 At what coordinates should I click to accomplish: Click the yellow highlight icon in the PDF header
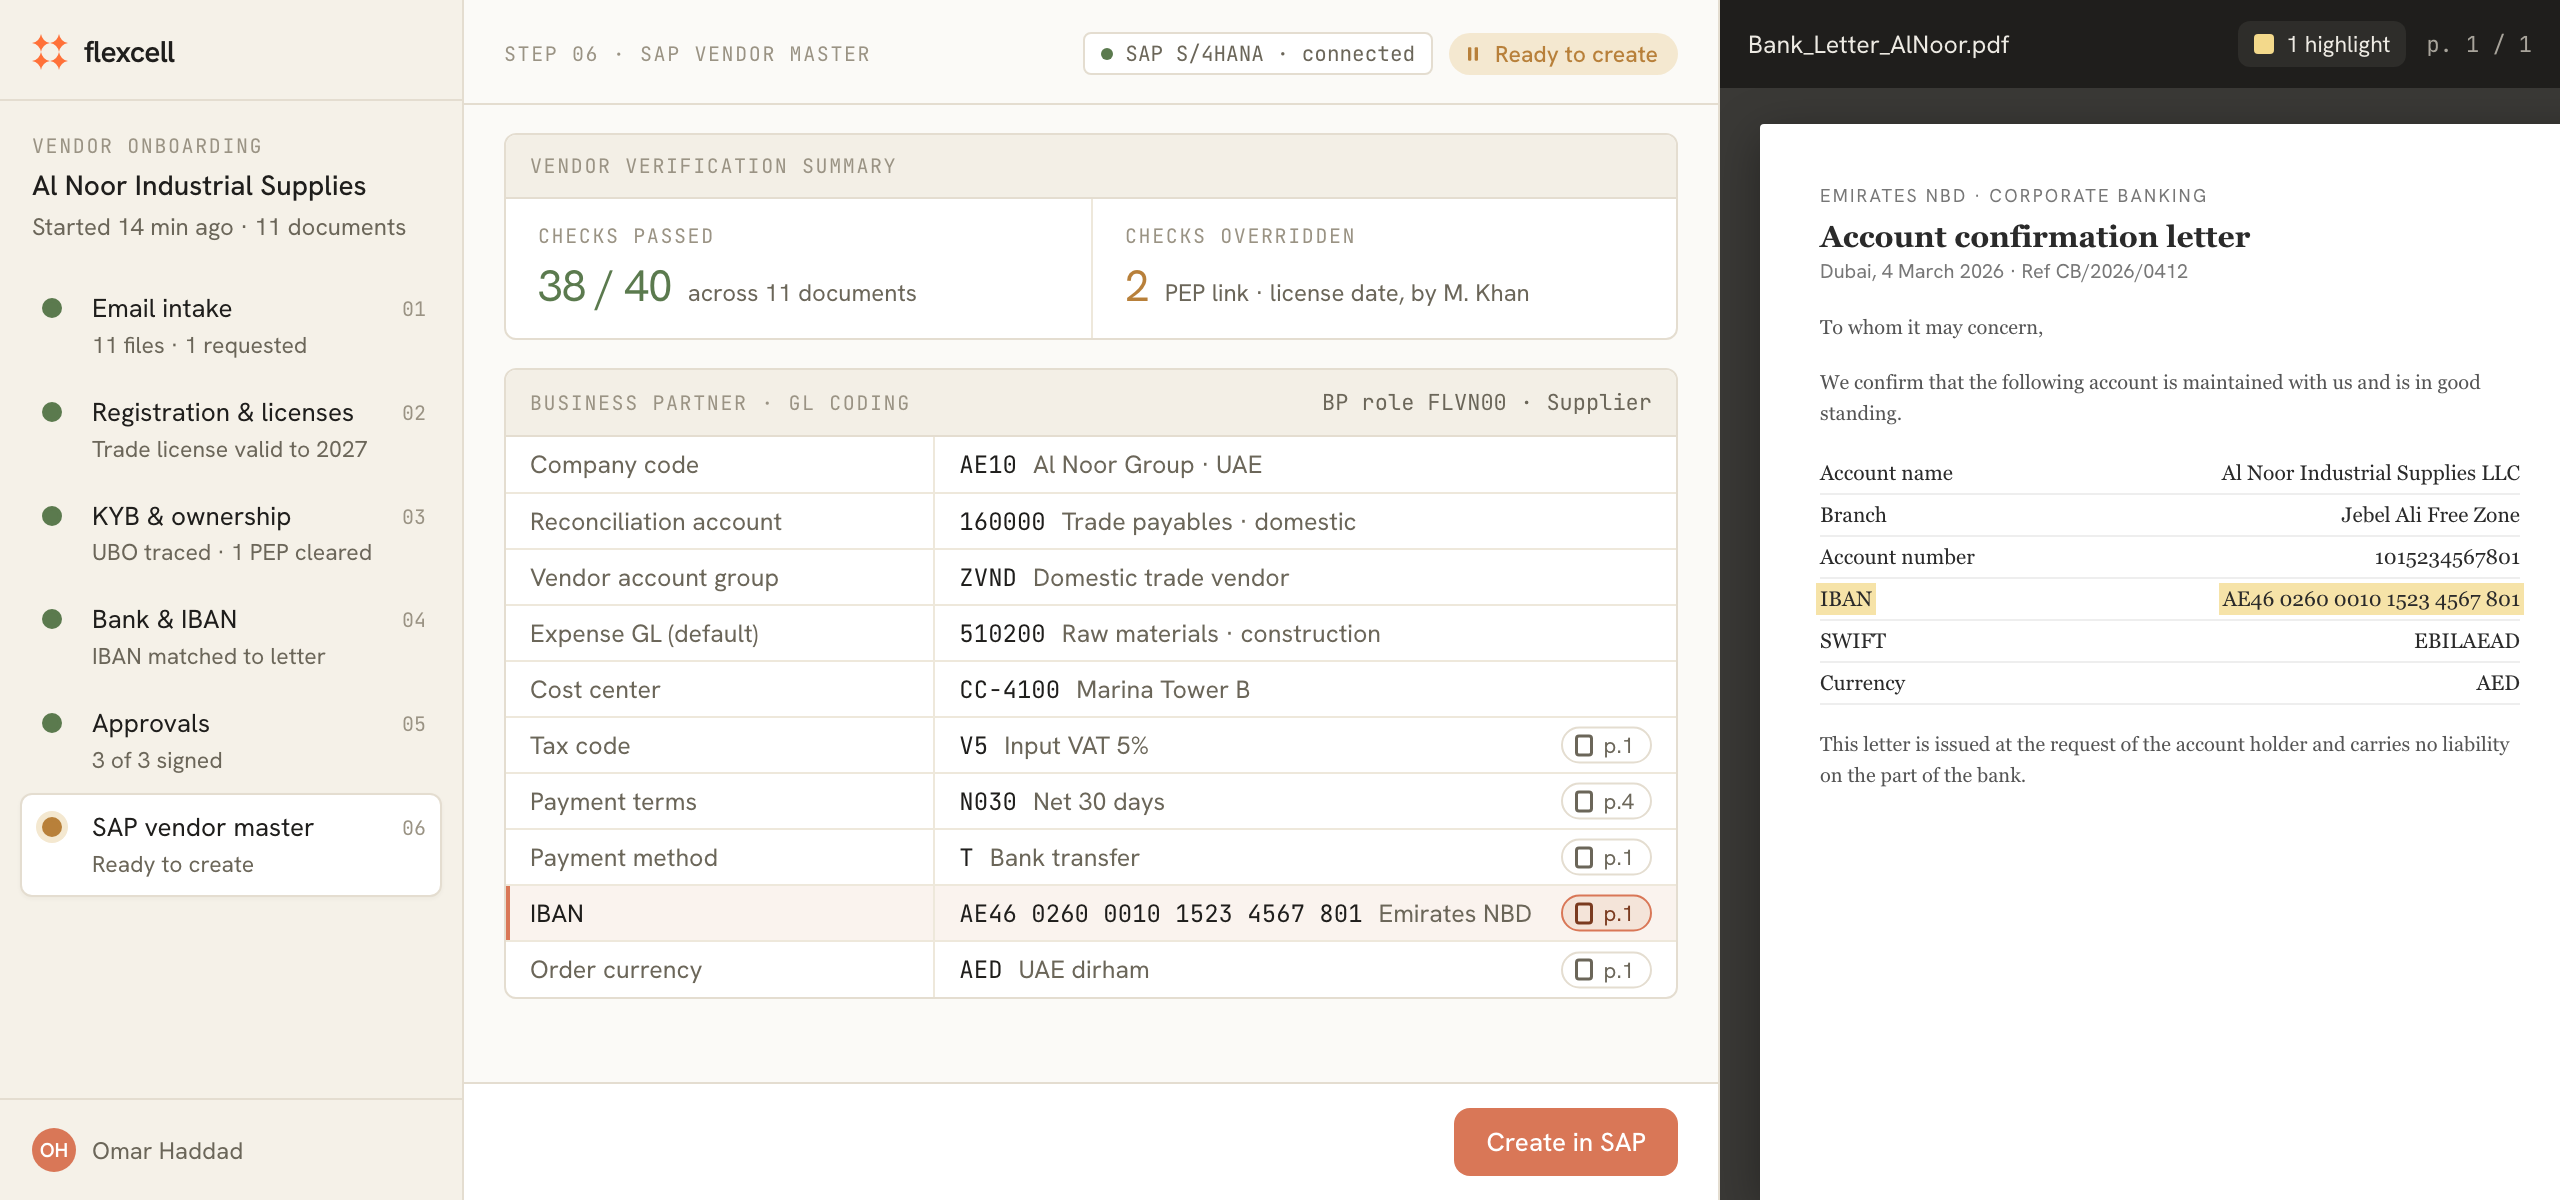point(2264,44)
